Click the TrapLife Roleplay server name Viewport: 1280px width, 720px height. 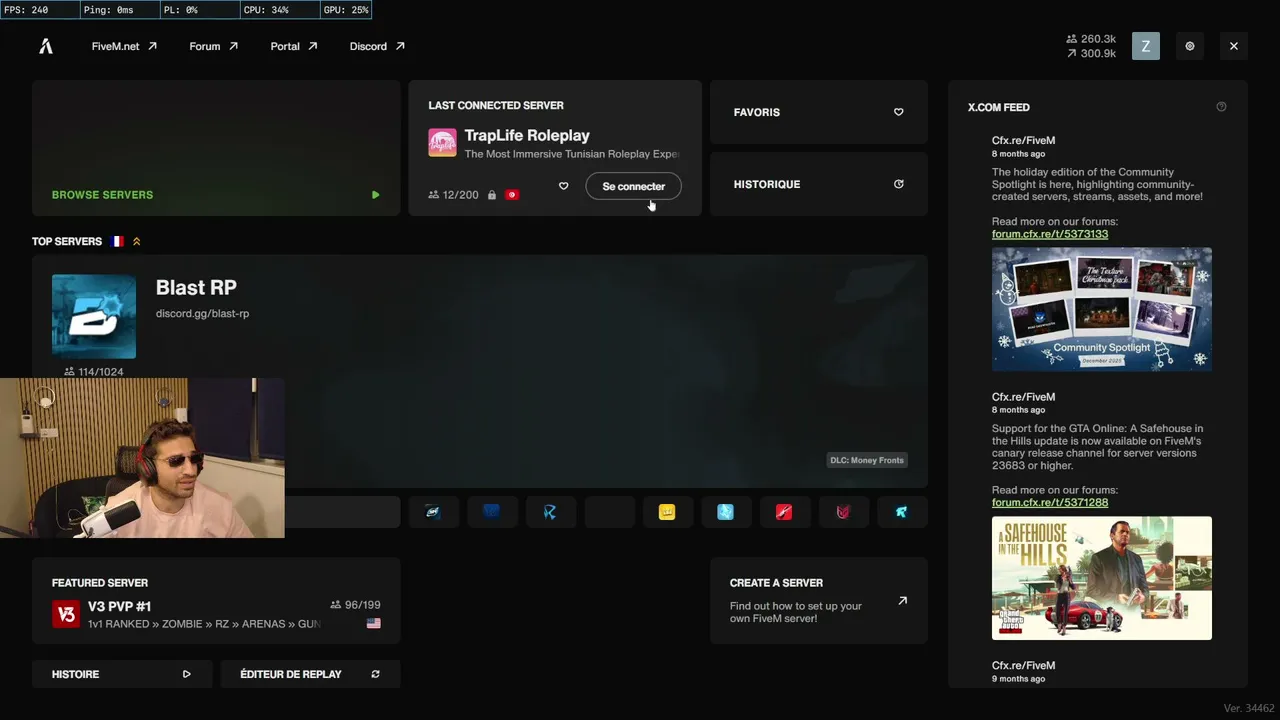coord(527,136)
